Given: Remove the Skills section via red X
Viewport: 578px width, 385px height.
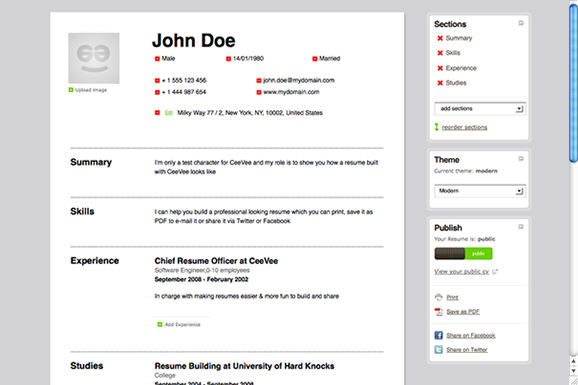Looking at the screenshot, I should point(440,53).
